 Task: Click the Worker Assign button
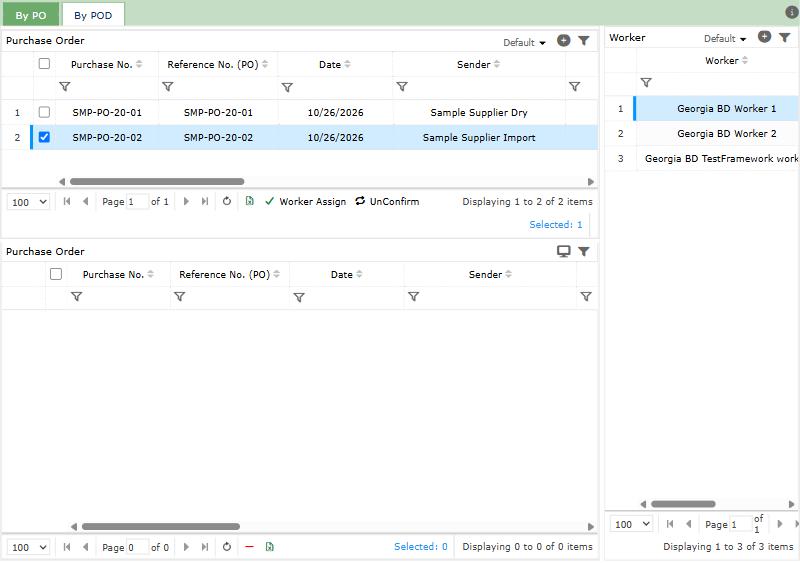point(306,202)
